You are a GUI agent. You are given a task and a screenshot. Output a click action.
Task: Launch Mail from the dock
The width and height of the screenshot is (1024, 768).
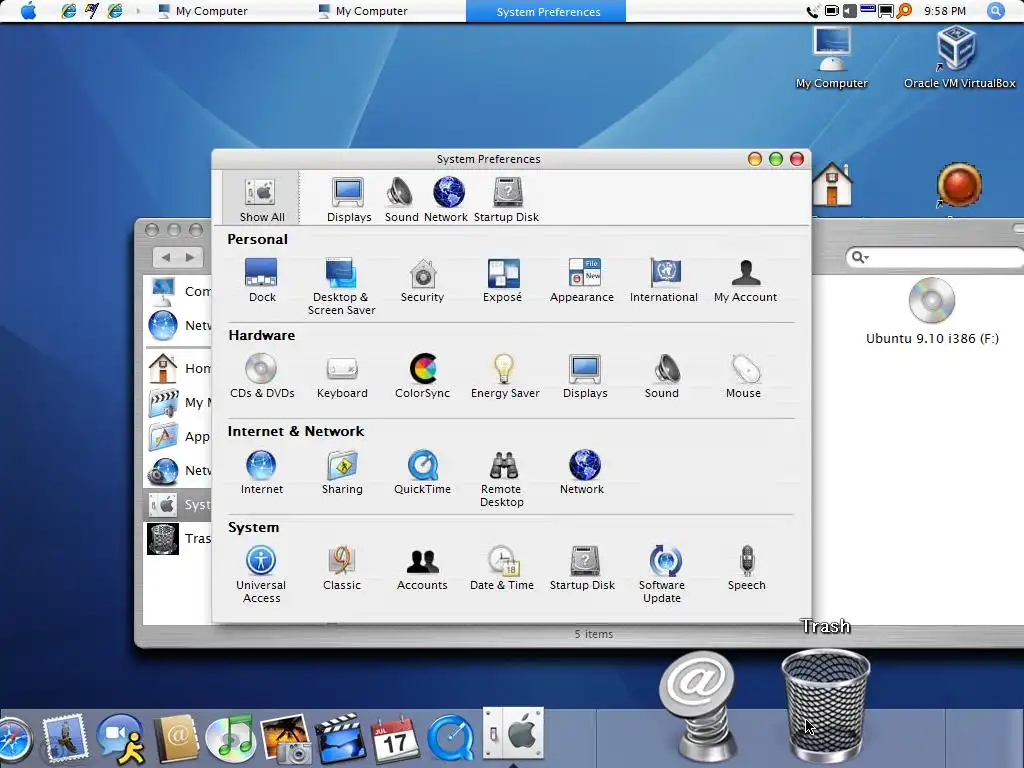click(x=65, y=739)
